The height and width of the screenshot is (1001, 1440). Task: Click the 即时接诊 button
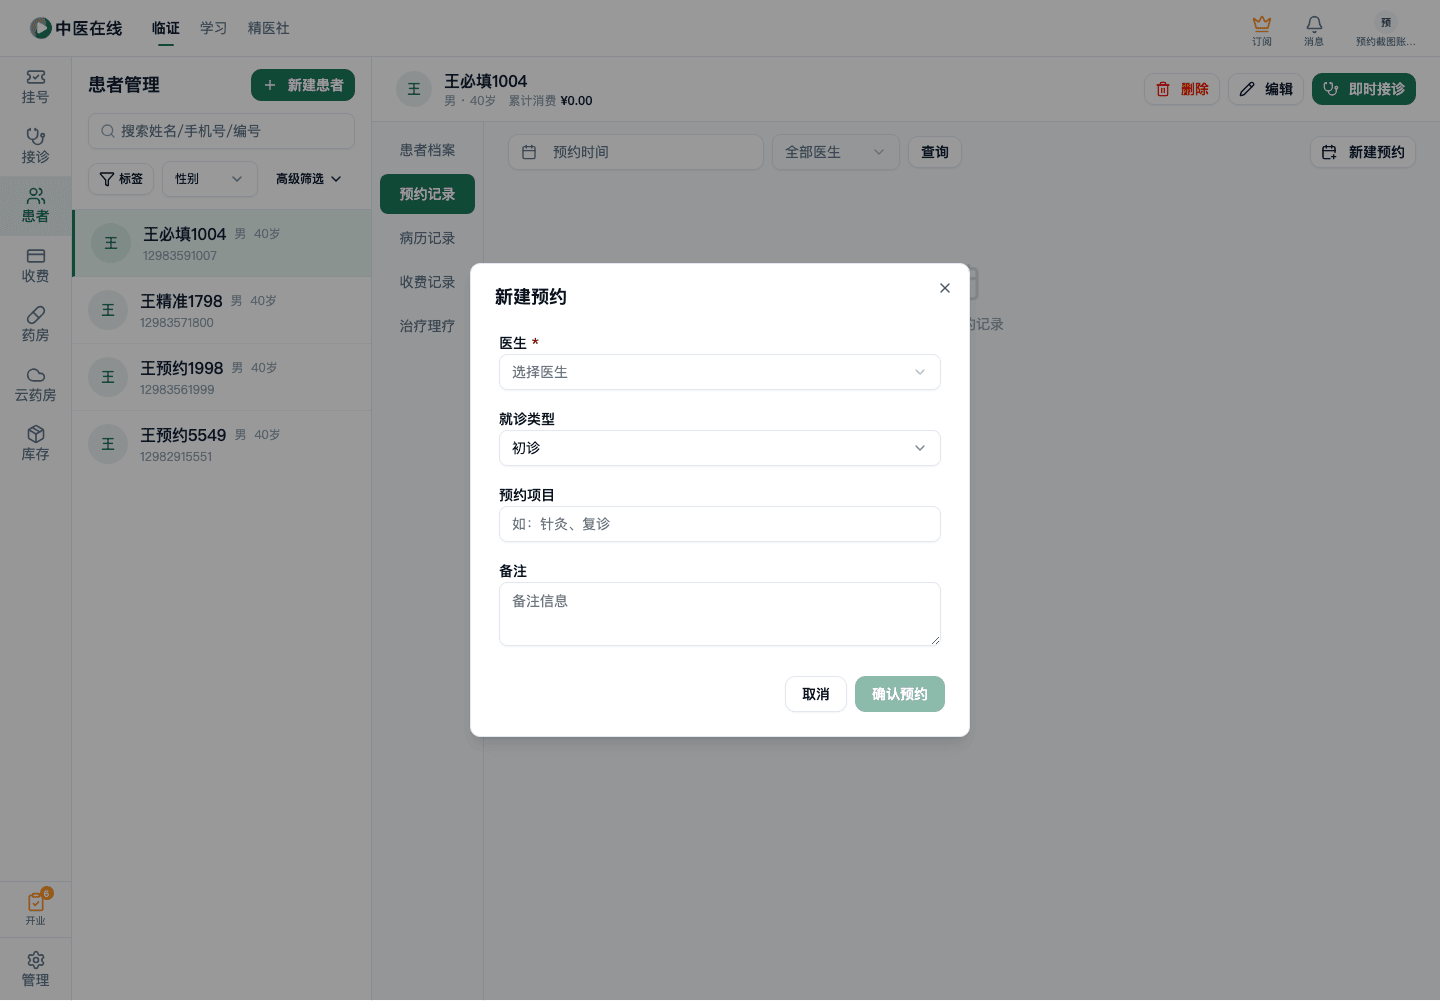click(1364, 89)
